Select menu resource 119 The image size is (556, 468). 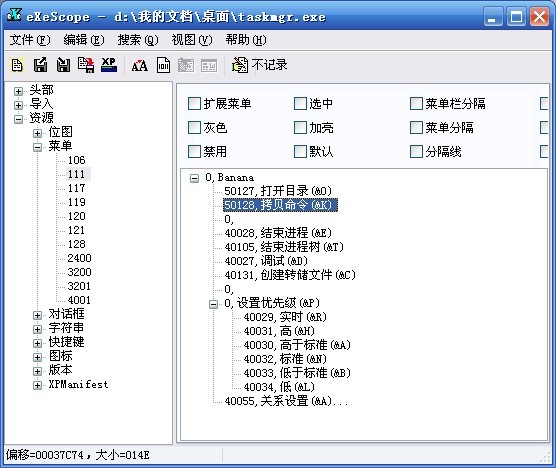77,202
